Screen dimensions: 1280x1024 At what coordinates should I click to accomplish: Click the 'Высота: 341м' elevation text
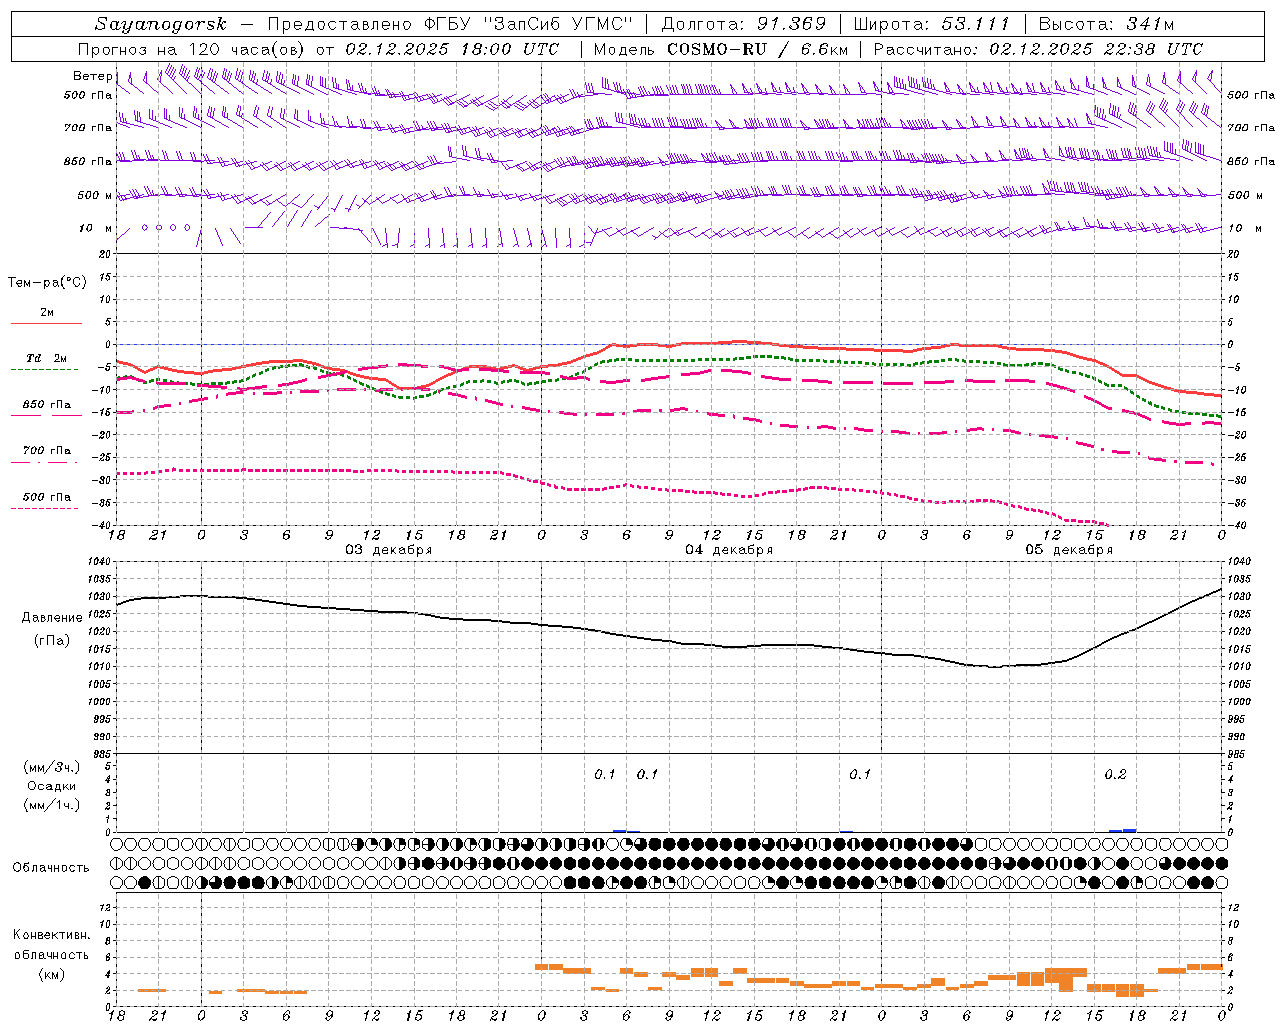click(1106, 24)
